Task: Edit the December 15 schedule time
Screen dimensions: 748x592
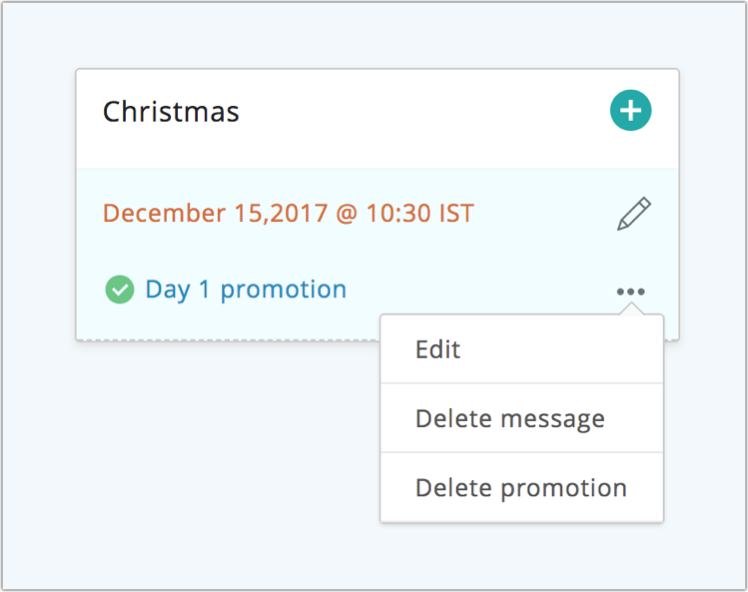Action: [634, 214]
